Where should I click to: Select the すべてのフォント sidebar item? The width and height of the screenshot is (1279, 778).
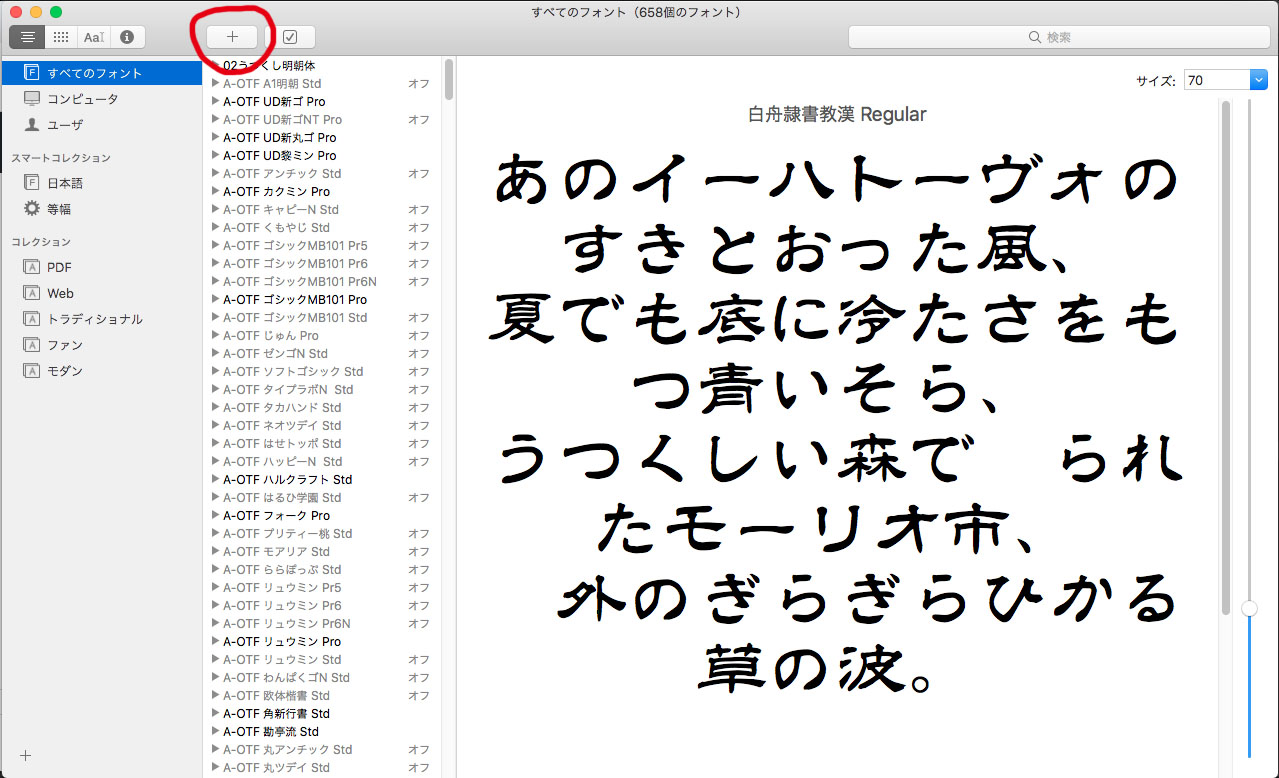click(x=94, y=73)
